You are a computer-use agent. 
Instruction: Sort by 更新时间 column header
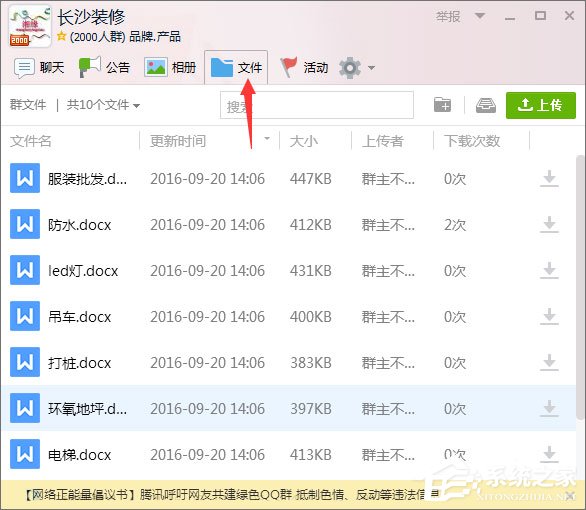tap(178, 141)
